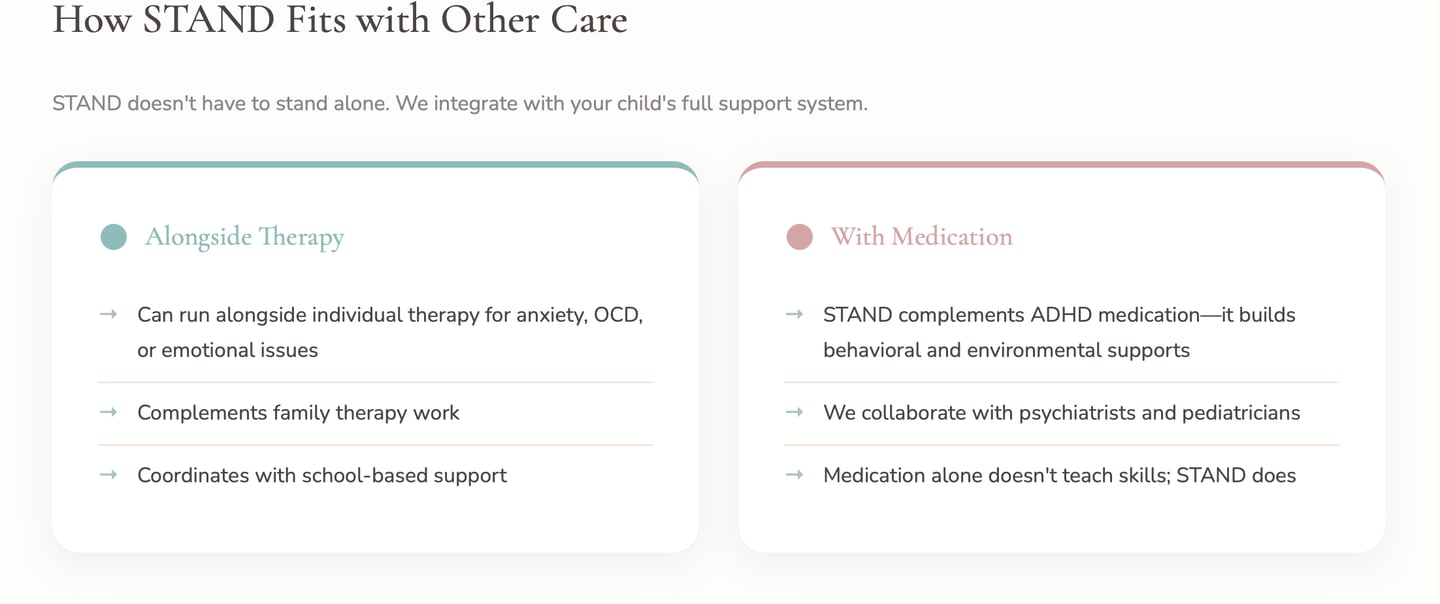Click the Alongside Therapy card heading

(x=244, y=237)
